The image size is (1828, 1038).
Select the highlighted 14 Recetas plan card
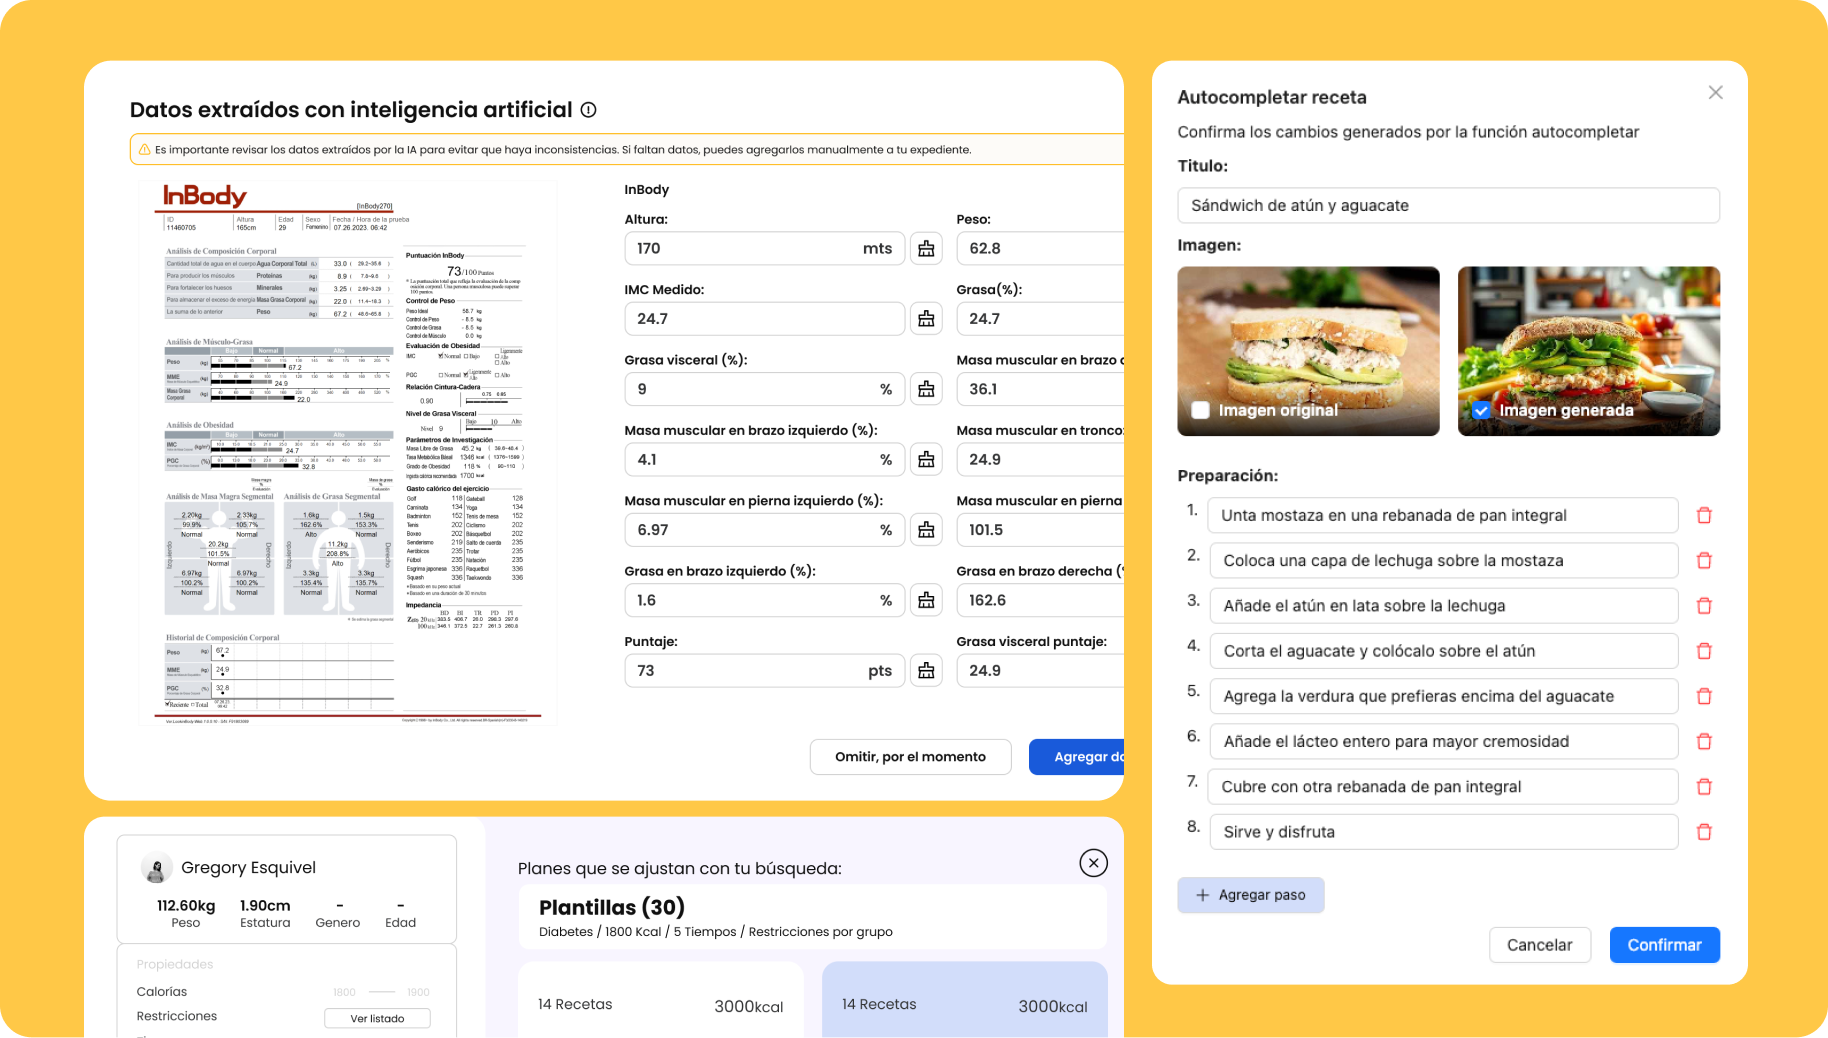(964, 1000)
